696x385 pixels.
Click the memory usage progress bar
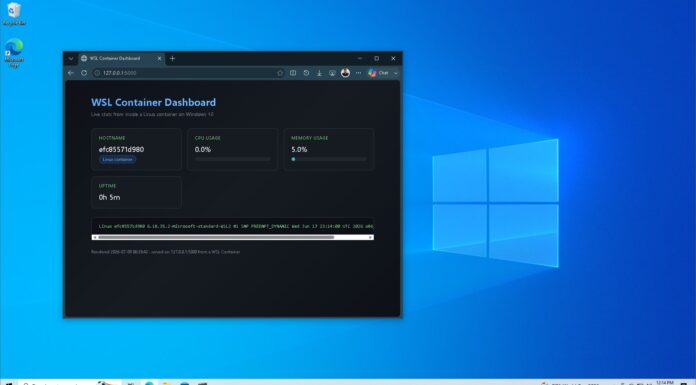coord(329,159)
